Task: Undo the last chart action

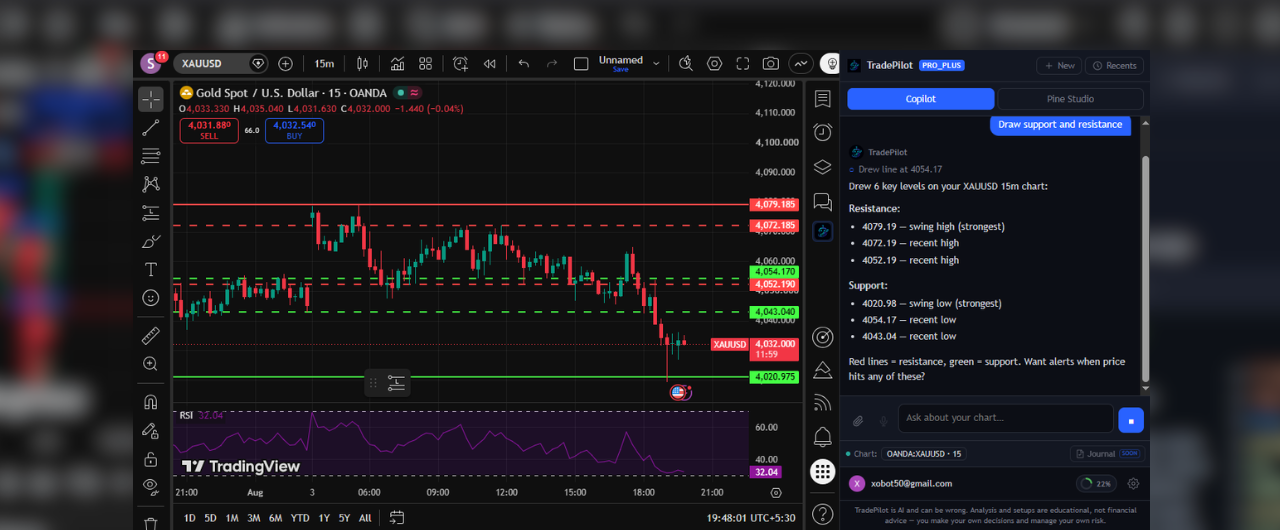Action: coord(524,63)
